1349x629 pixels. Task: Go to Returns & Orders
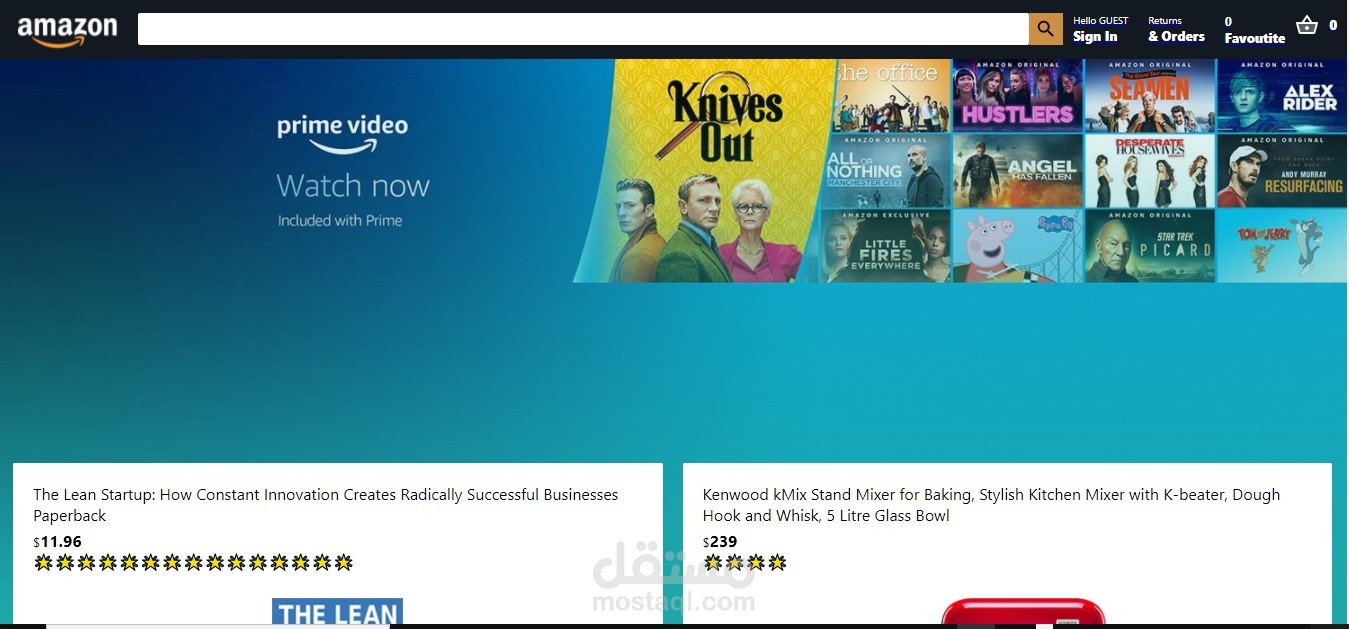[1176, 29]
